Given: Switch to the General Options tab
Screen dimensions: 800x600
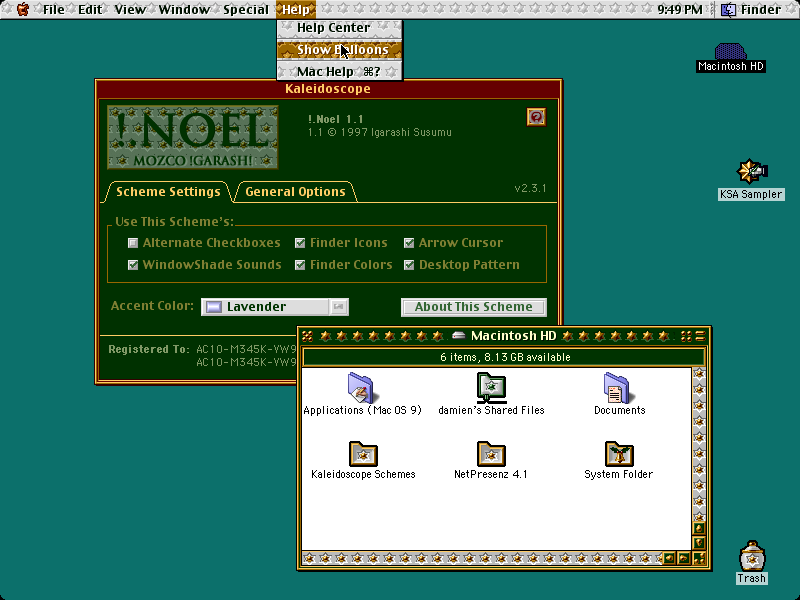Looking at the screenshot, I should (x=295, y=192).
